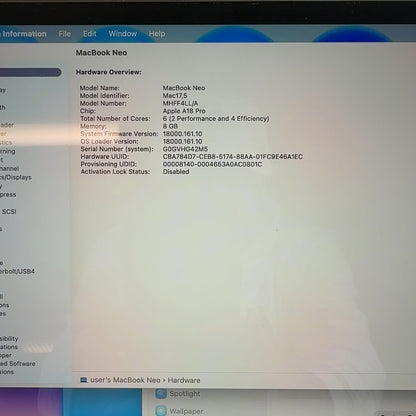Open the File menu
The image size is (416, 416).
tap(65, 34)
